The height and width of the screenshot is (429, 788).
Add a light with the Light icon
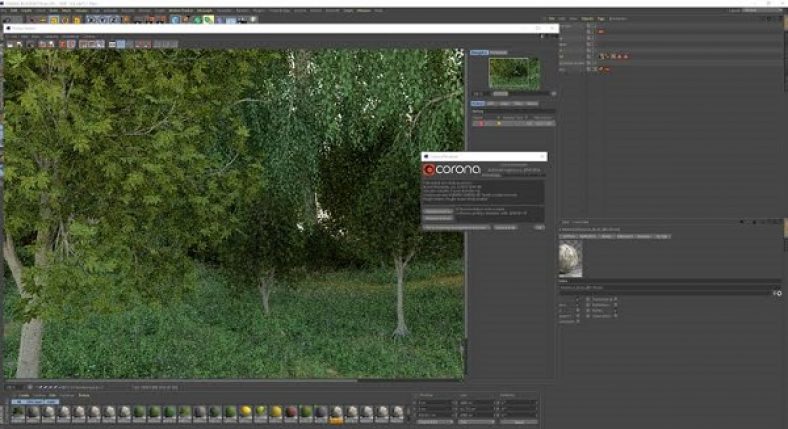254,20
